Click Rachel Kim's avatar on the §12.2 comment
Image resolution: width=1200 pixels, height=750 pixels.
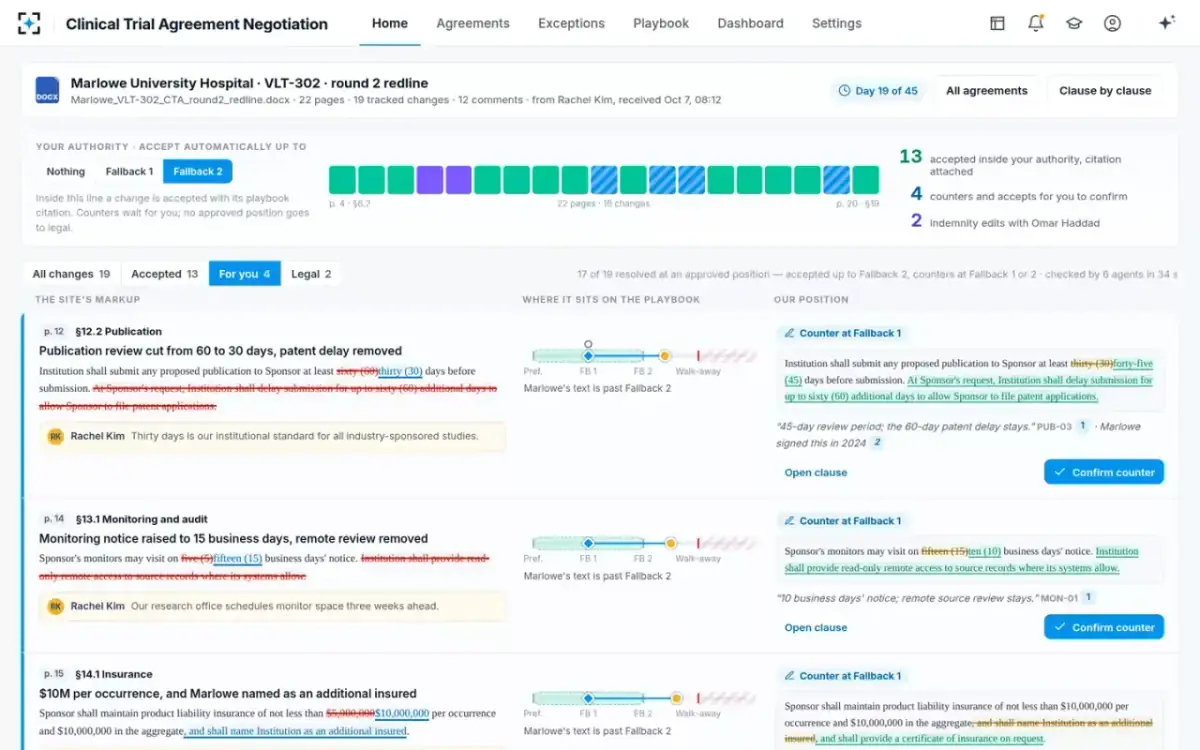[56, 436]
